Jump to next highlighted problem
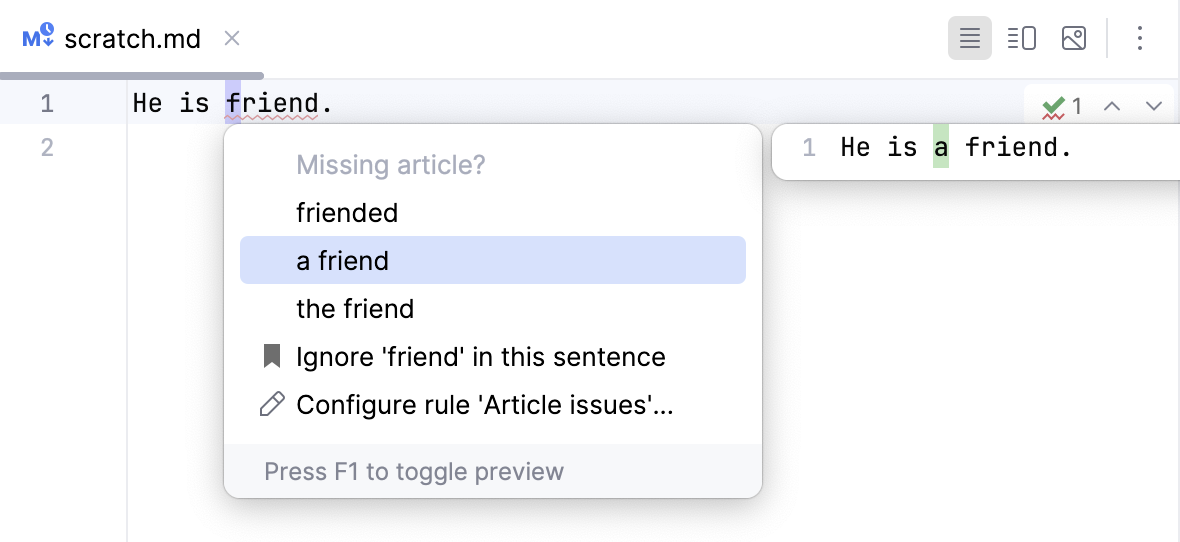This screenshot has width=1180, height=542. click(x=1153, y=106)
